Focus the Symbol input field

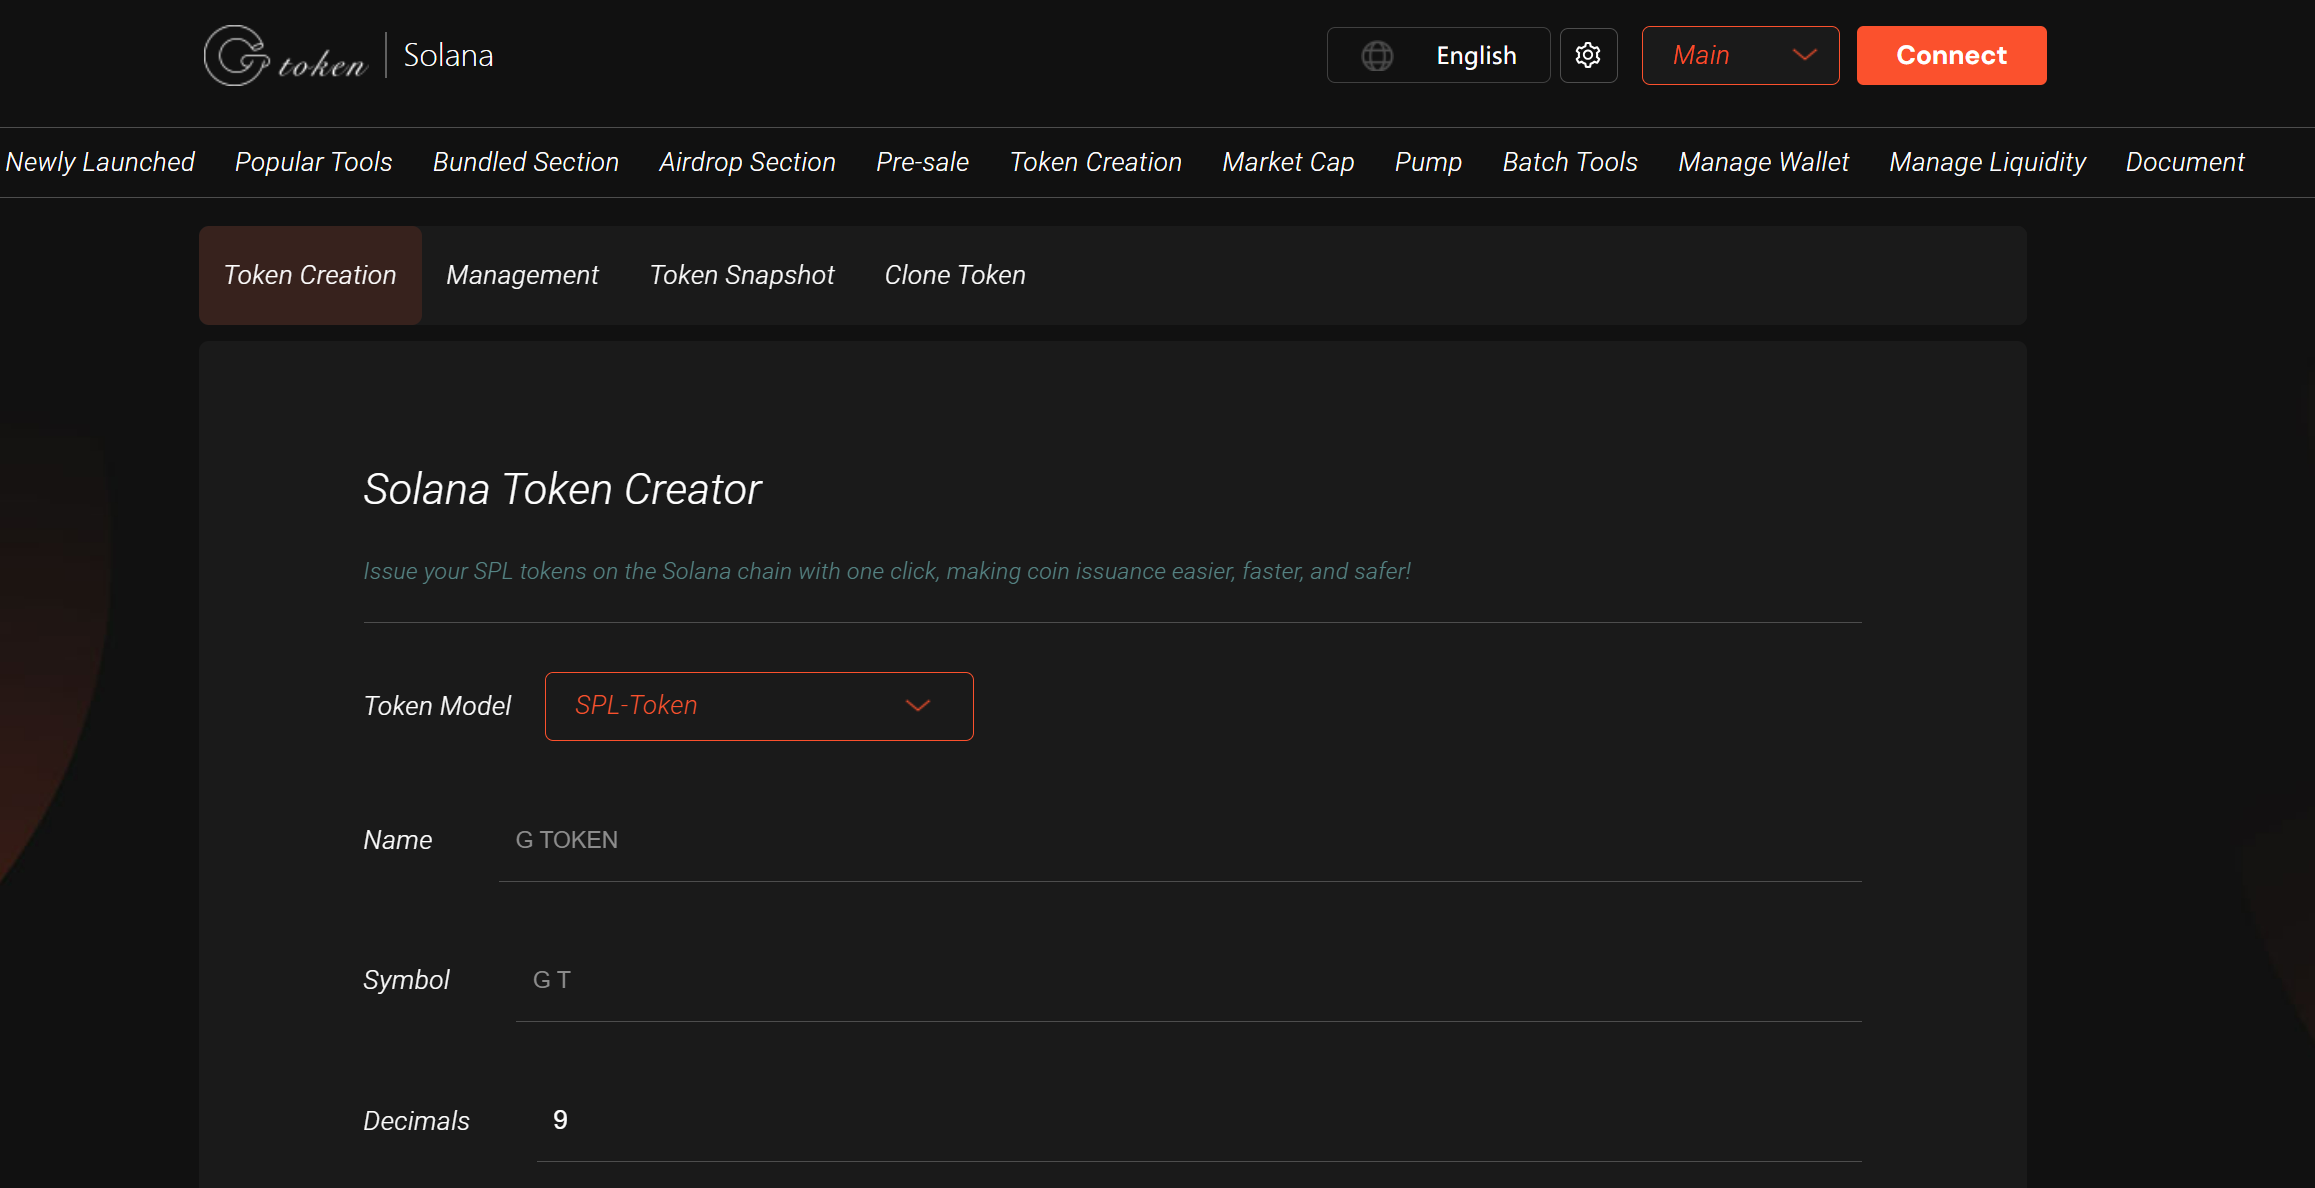click(x=1188, y=980)
